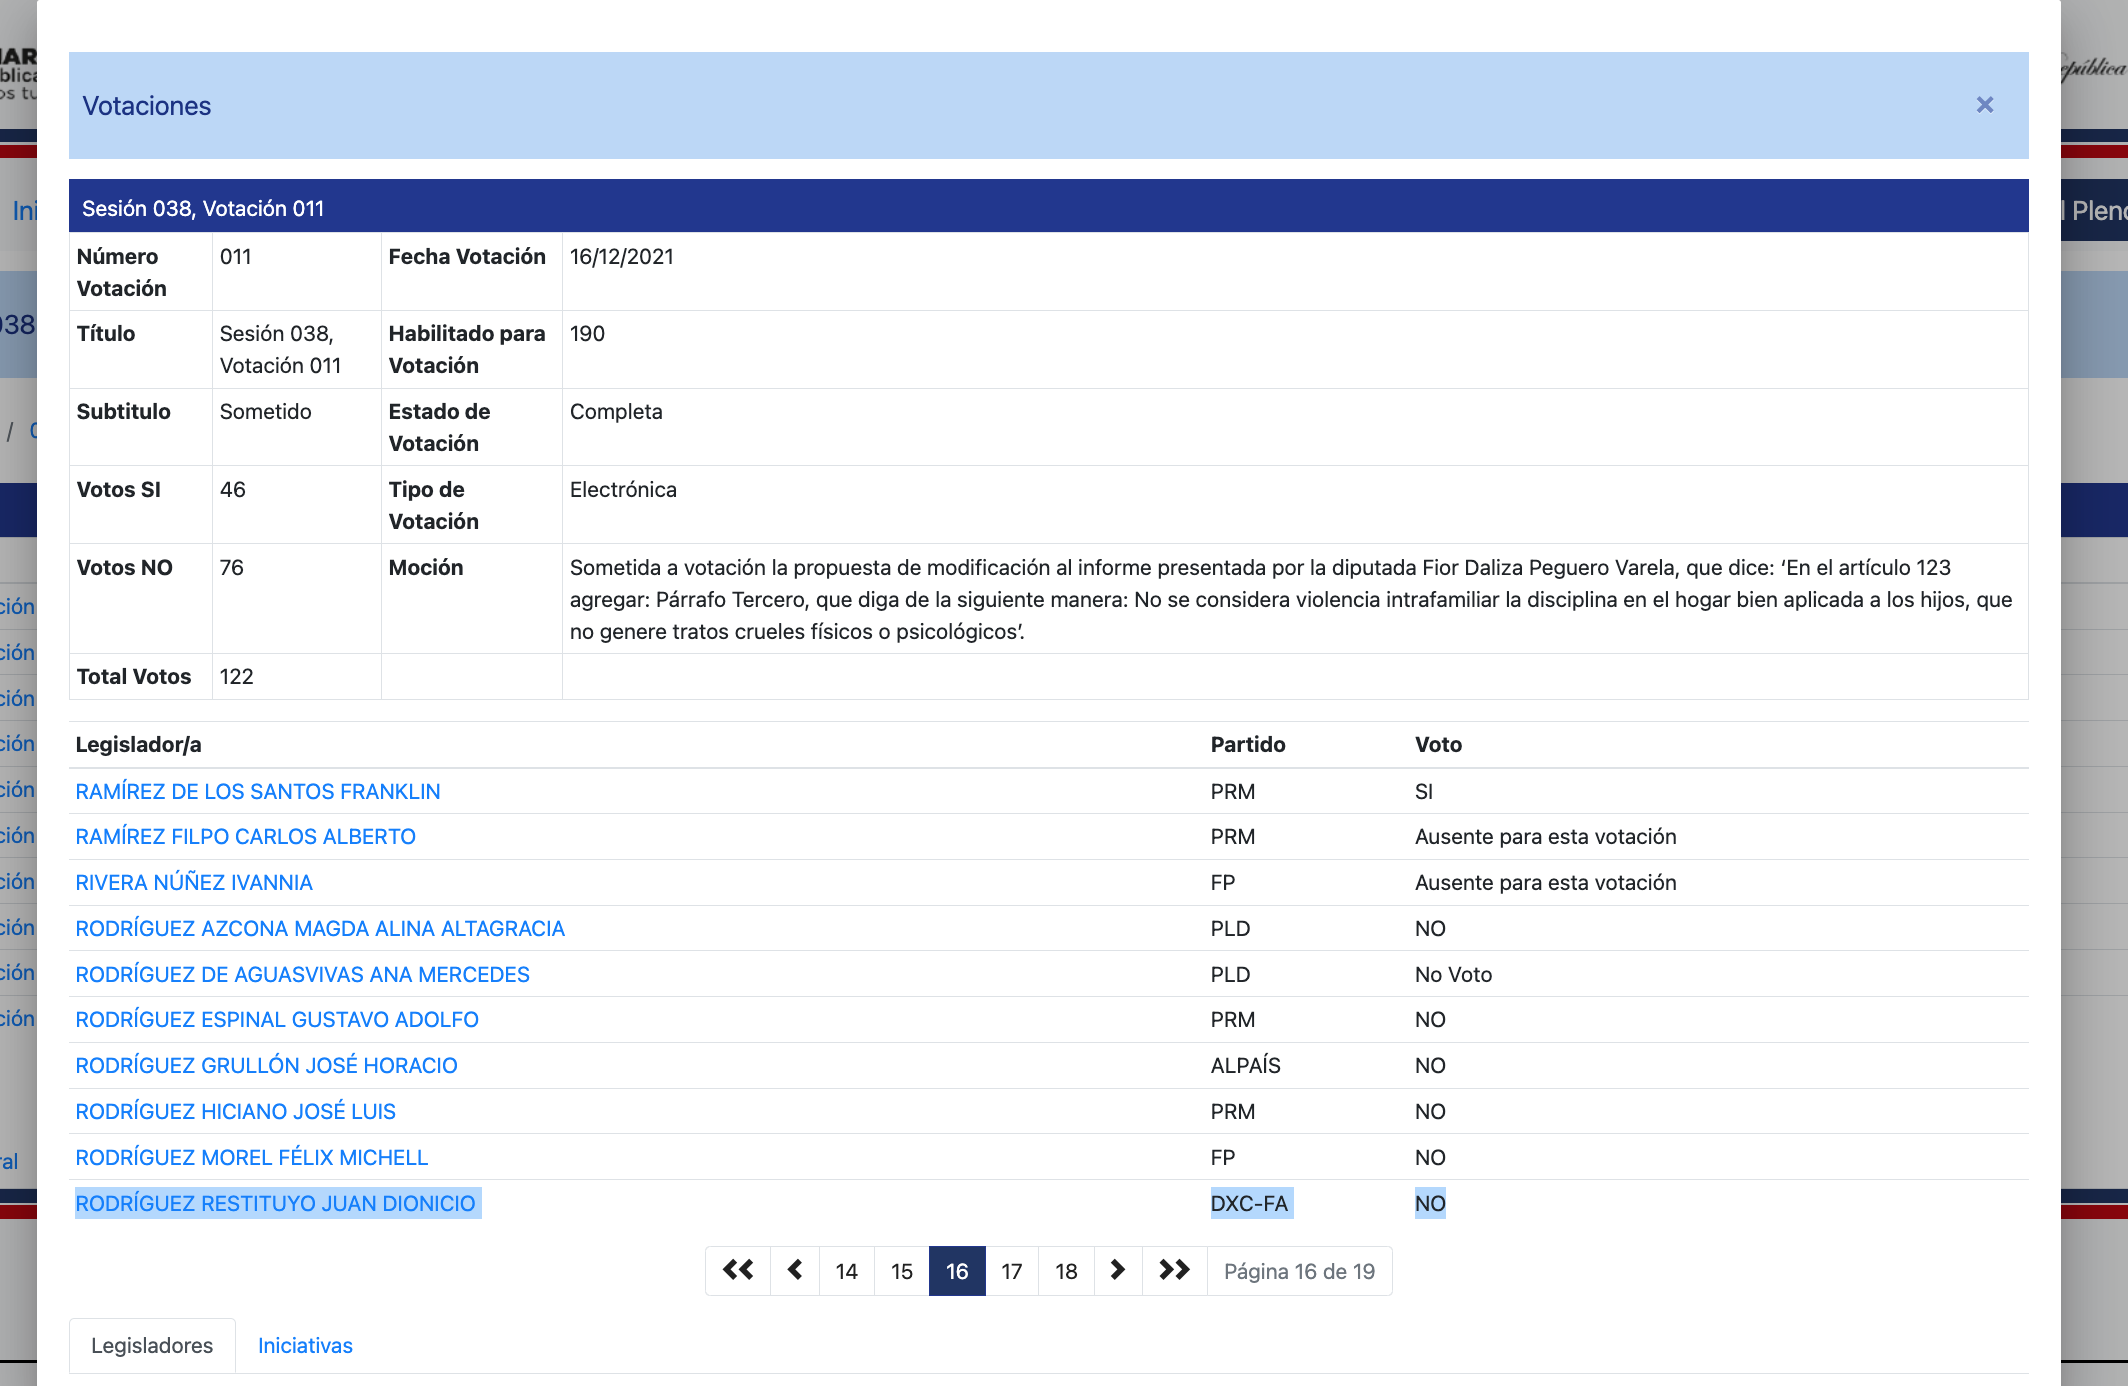Go to previous page with left arrow
Viewport: 2128px width, 1386px height.
(795, 1270)
